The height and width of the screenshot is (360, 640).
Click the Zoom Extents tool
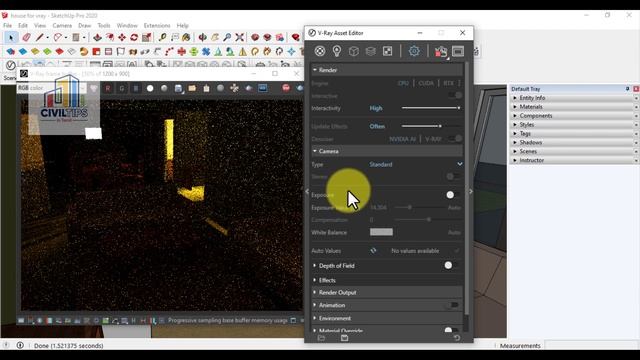pos(240,38)
